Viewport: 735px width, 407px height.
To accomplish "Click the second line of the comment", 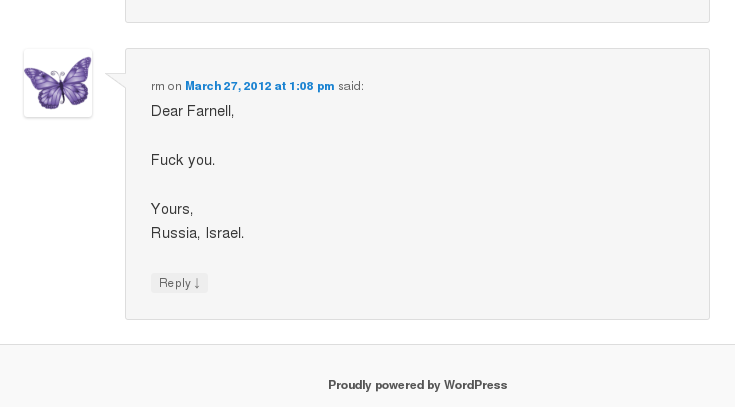I will [x=183, y=160].
